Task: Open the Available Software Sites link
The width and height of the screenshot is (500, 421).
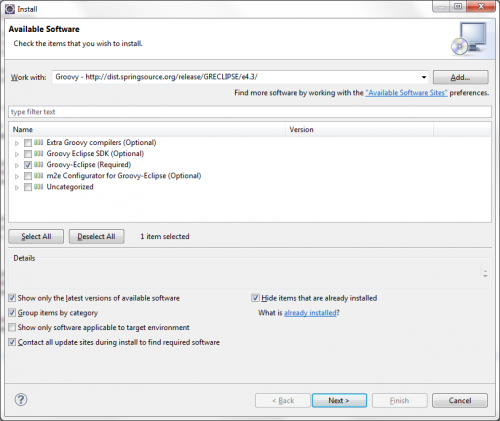Action: coord(406,93)
